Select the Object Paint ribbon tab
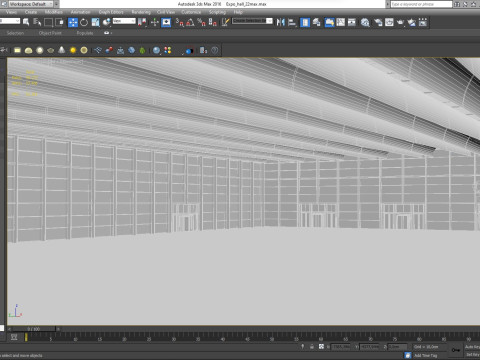The image size is (480, 360). 50,33
